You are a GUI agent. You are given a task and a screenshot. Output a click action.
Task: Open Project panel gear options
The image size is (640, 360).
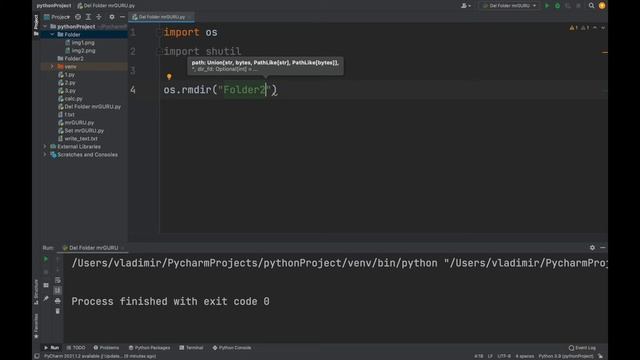coord(112,17)
